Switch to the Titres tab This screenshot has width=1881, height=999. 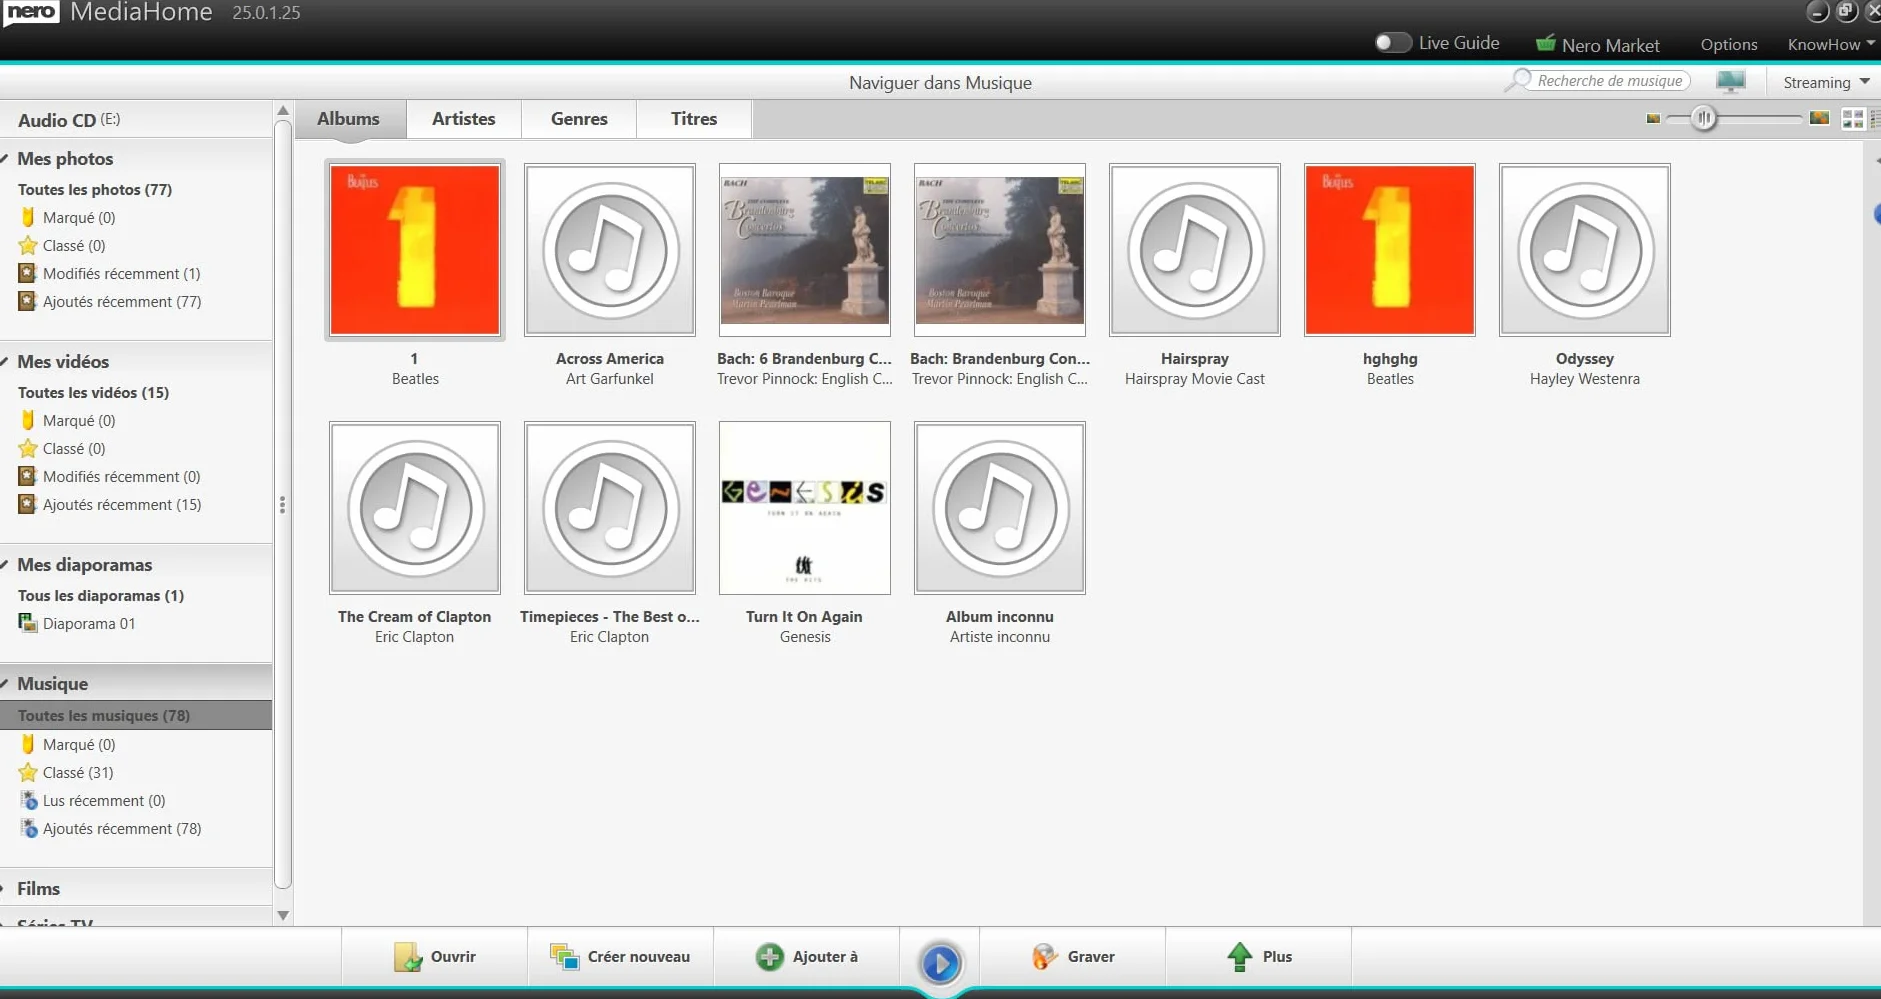[694, 119]
